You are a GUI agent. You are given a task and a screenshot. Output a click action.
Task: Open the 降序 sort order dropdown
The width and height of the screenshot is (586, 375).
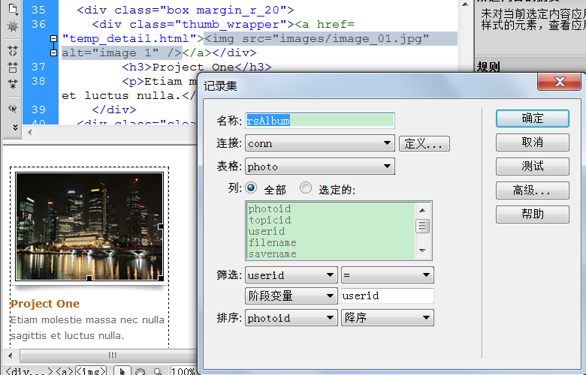click(388, 318)
